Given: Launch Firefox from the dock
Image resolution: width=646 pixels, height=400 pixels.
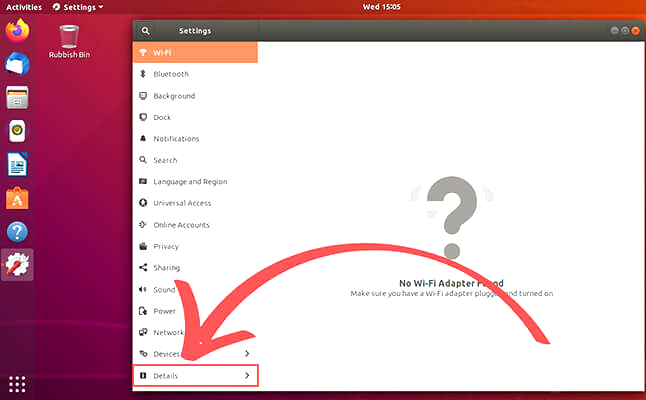Looking at the screenshot, I should (17, 30).
